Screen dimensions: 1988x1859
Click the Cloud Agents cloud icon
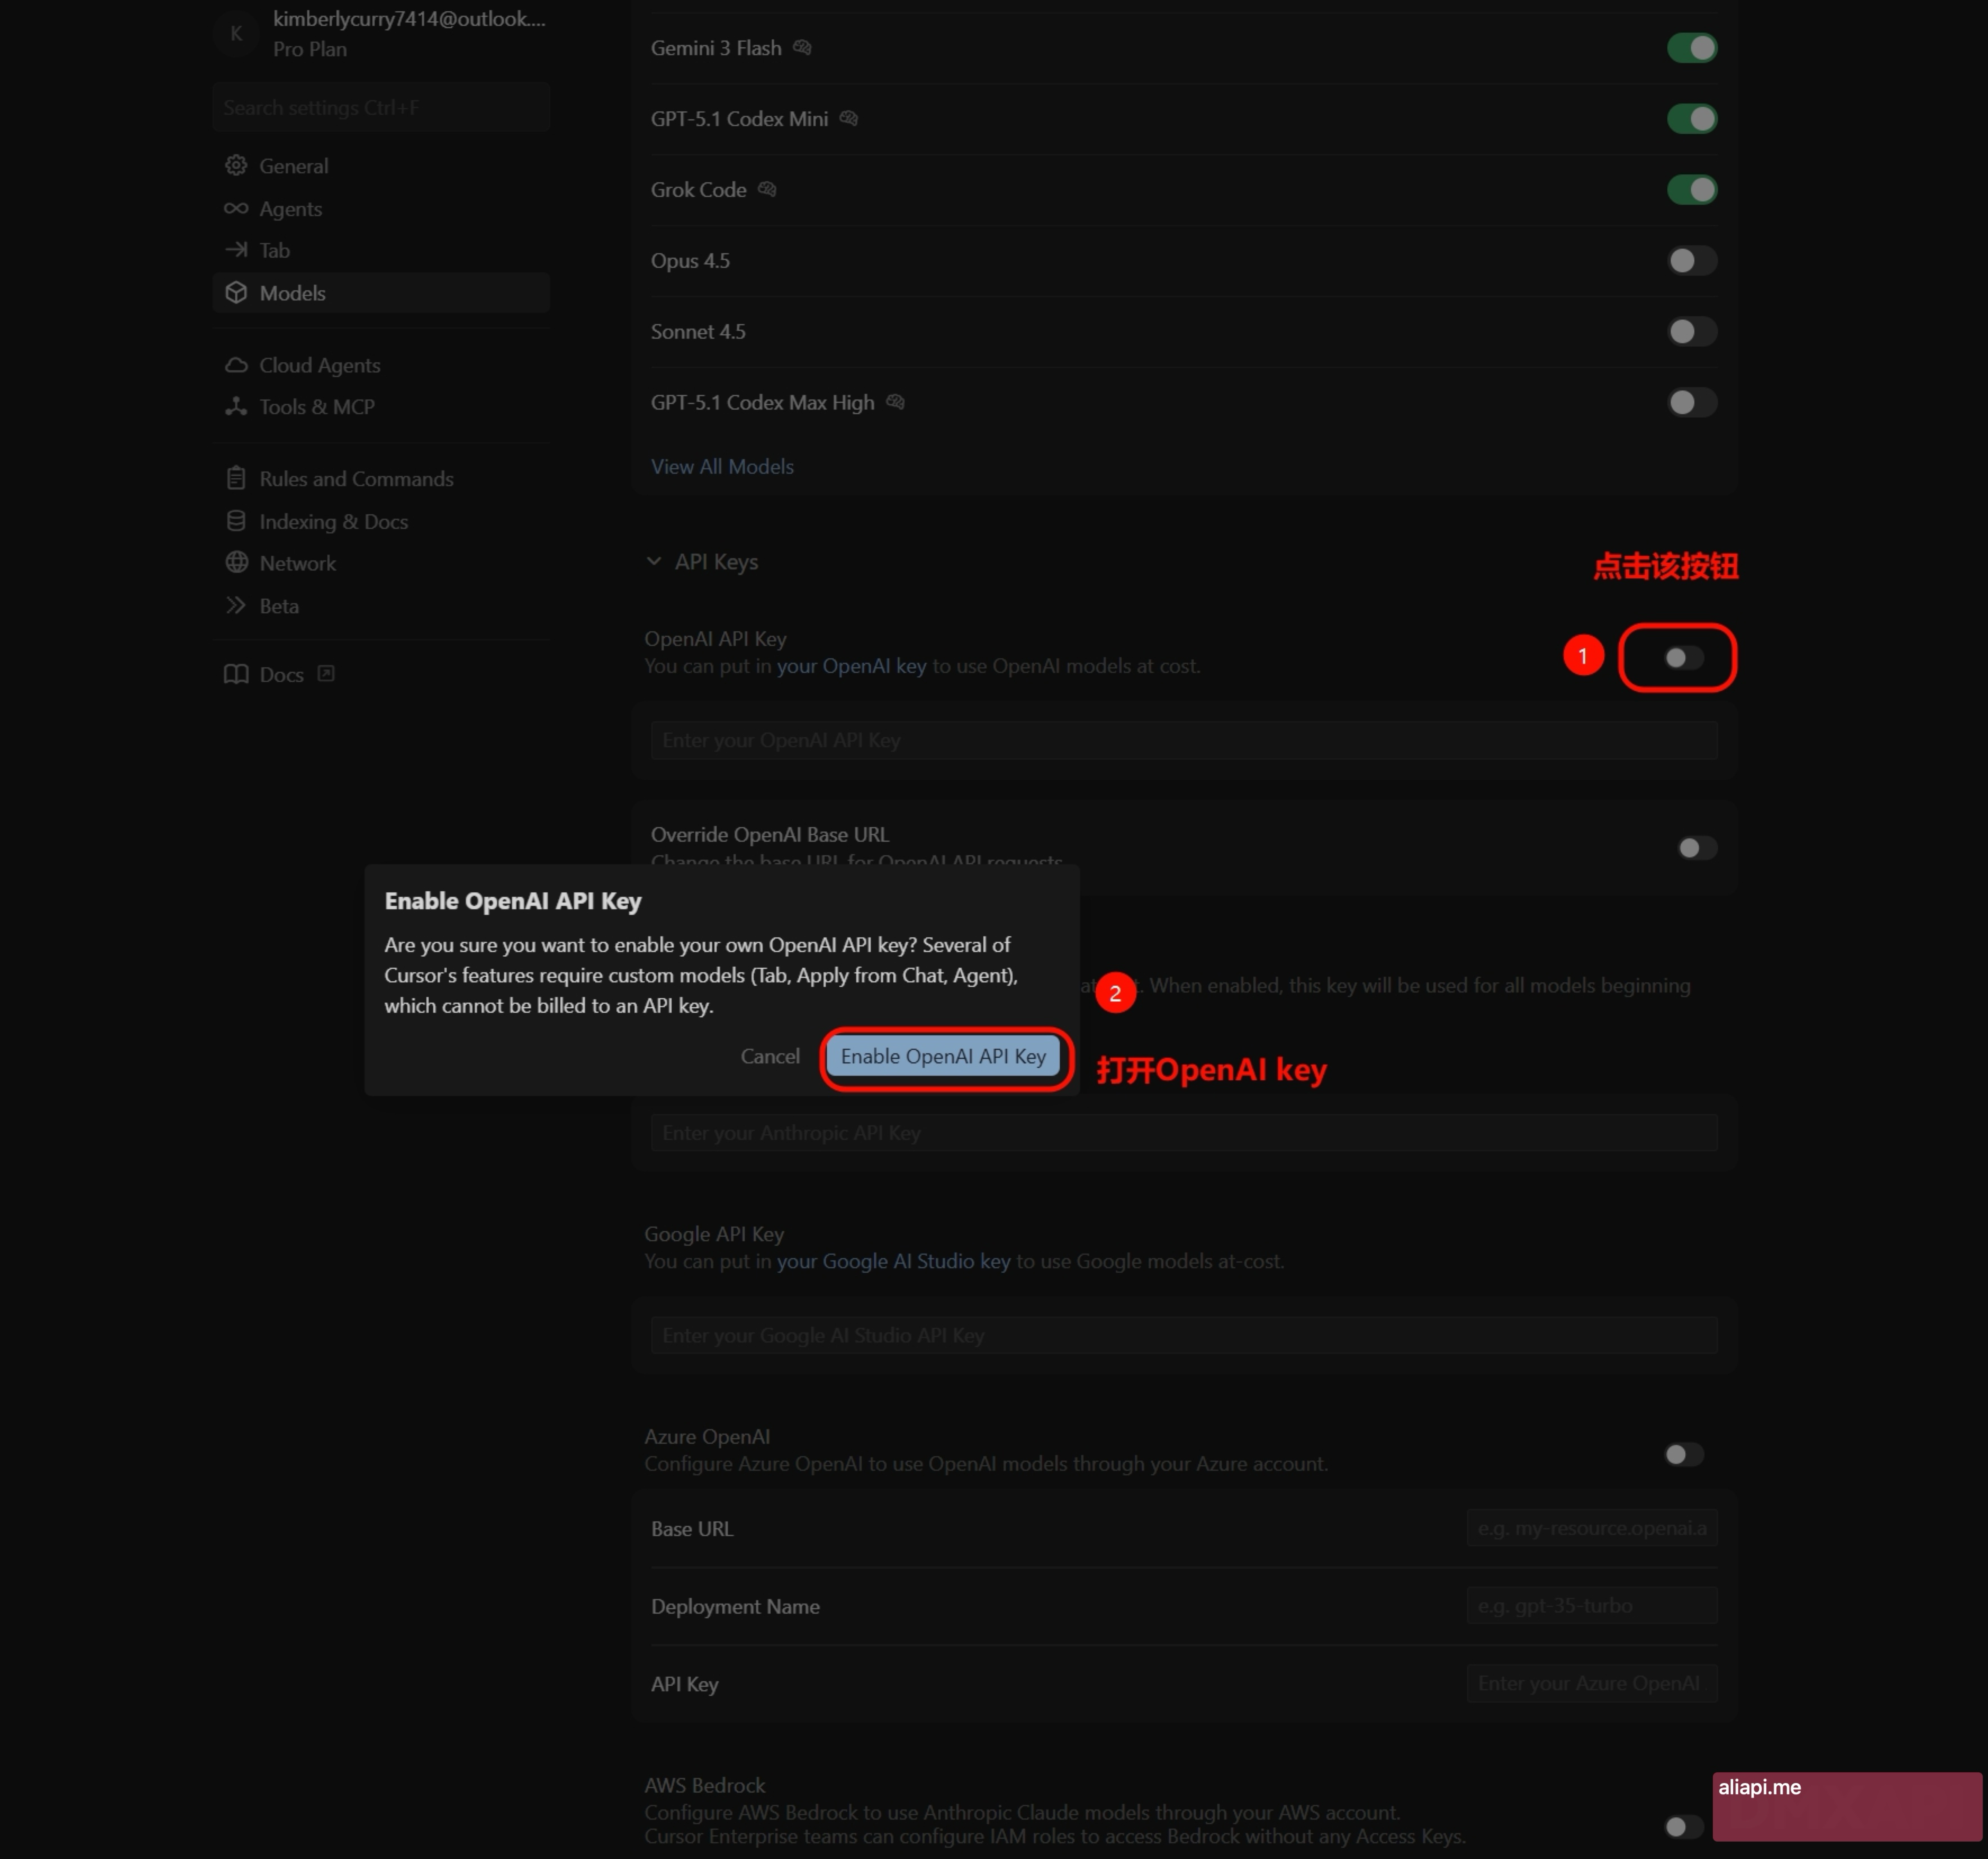pyautogui.click(x=236, y=365)
